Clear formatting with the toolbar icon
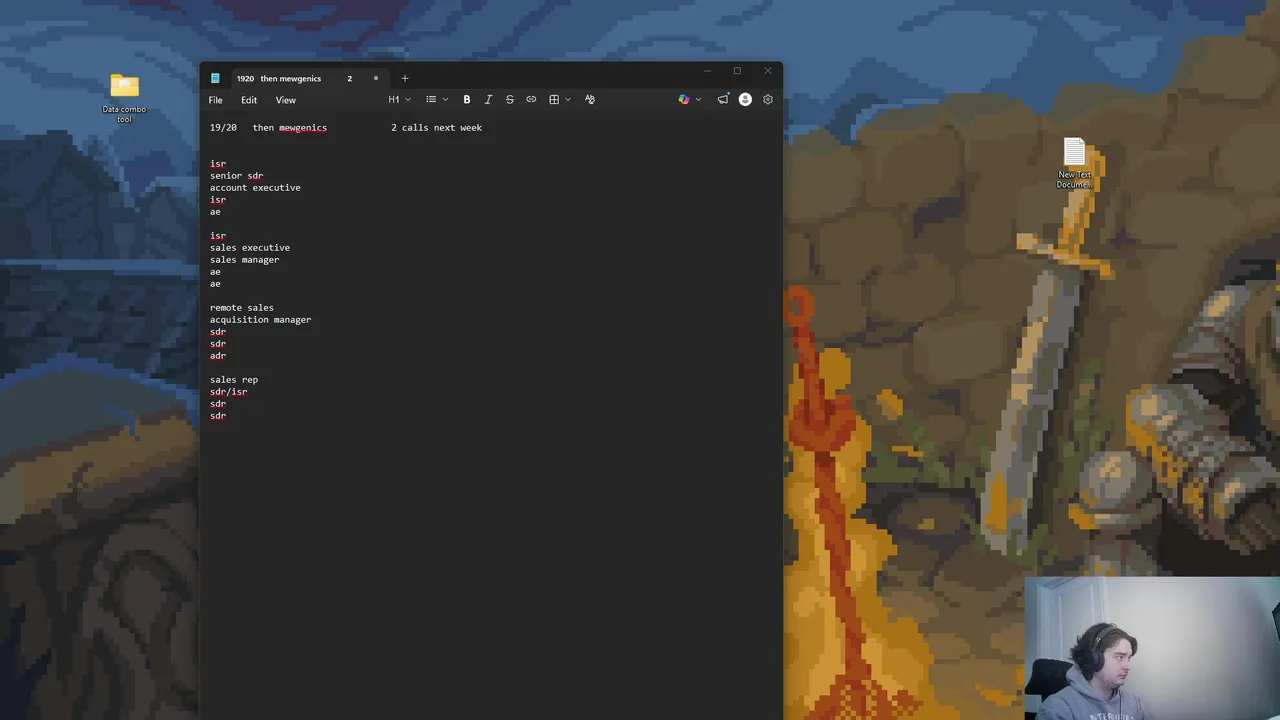1280x720 pixels. click(589, 100)
